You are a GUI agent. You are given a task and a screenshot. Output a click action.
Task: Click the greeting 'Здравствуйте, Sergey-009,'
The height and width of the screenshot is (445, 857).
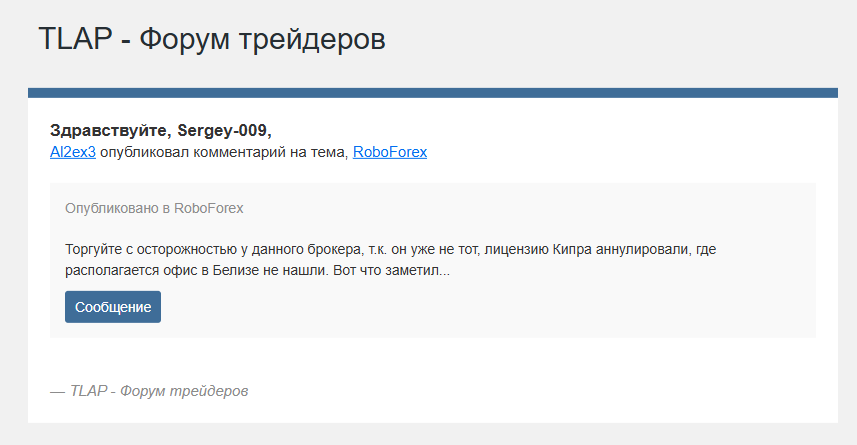[x=161, y=130]
